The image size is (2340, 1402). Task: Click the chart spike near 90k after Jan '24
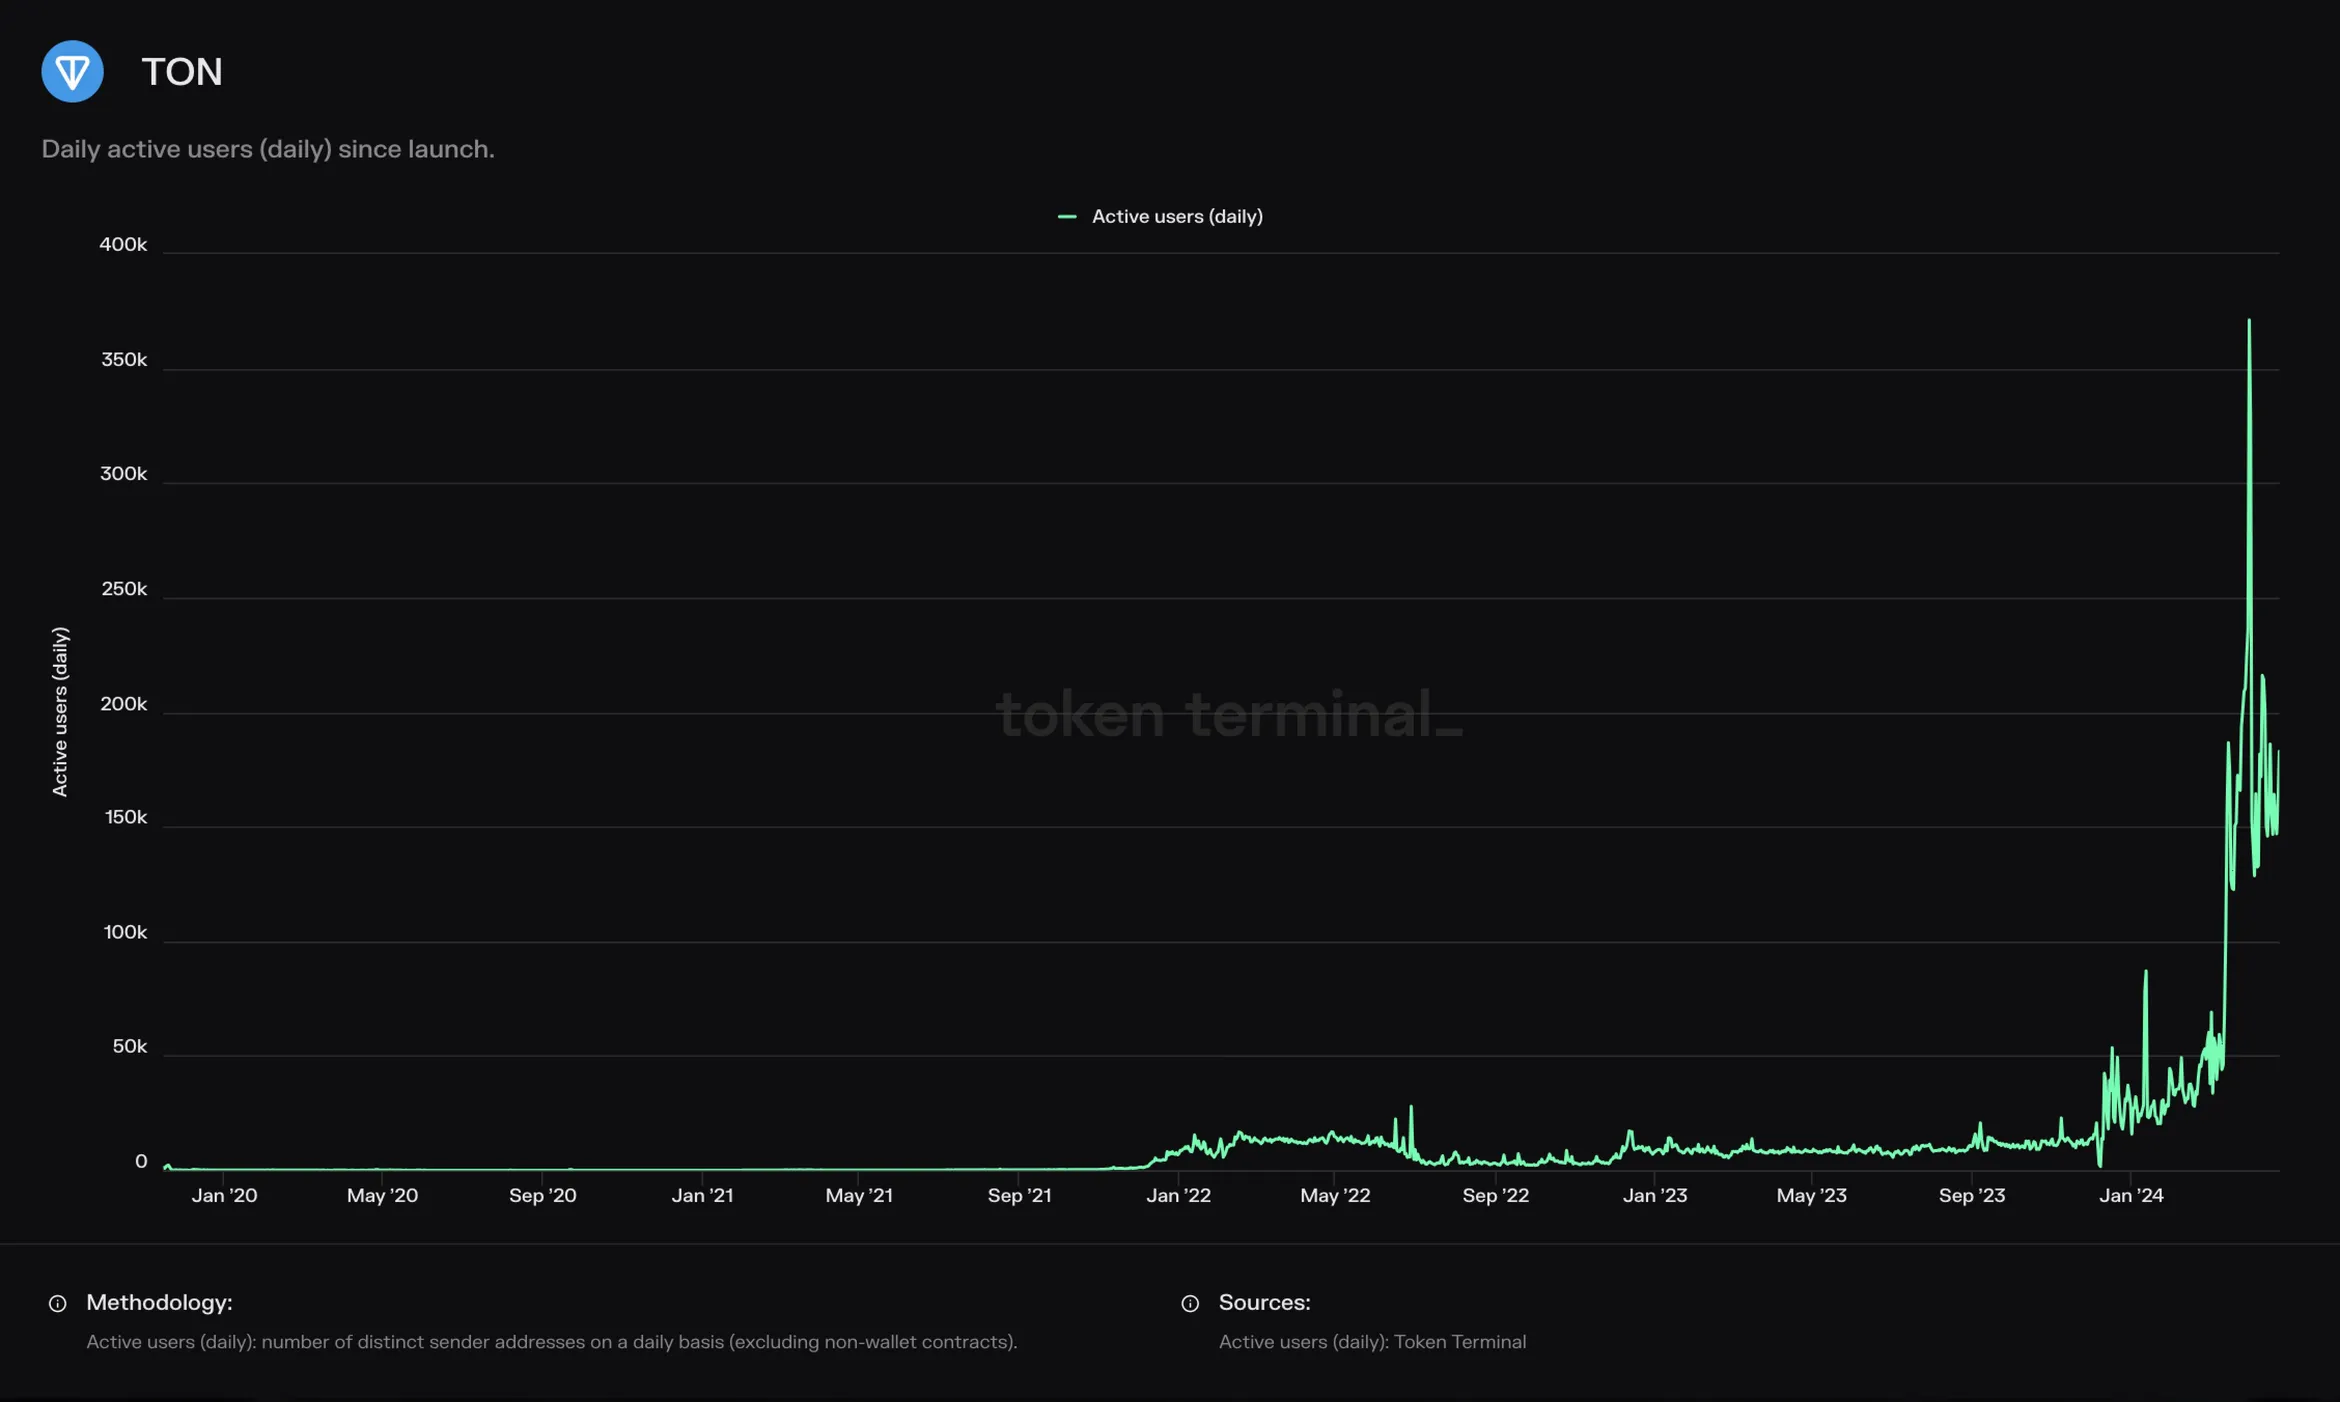(x=2145, y=972)
